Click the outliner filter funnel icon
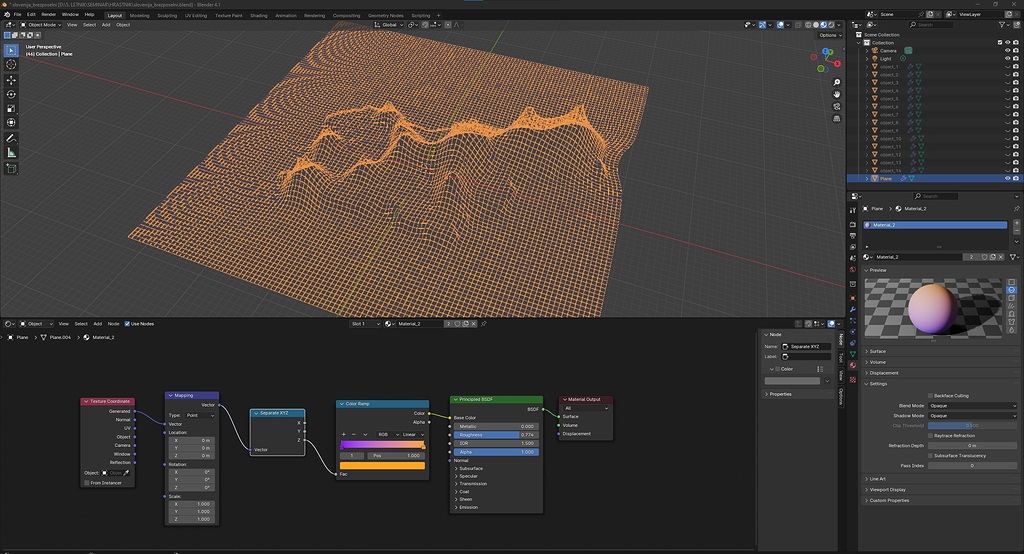 (1002, 25)
